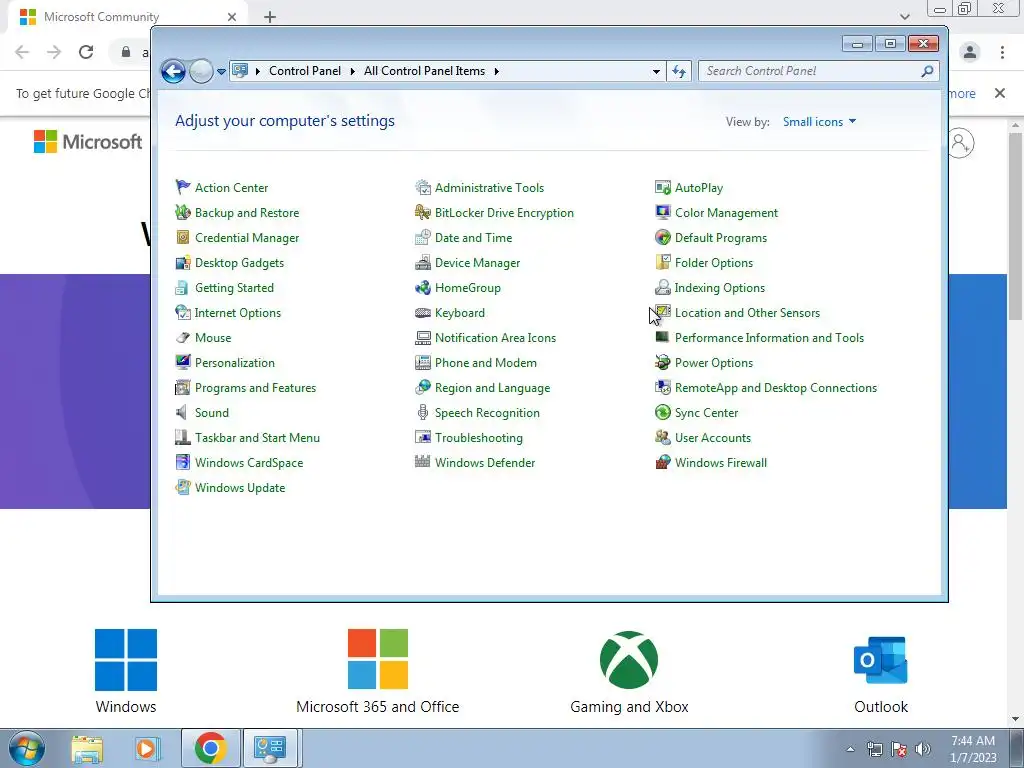Open the BitLocker Drive Encryption key icon
This screenshot has height=768, width=1024.
[423, 212]
